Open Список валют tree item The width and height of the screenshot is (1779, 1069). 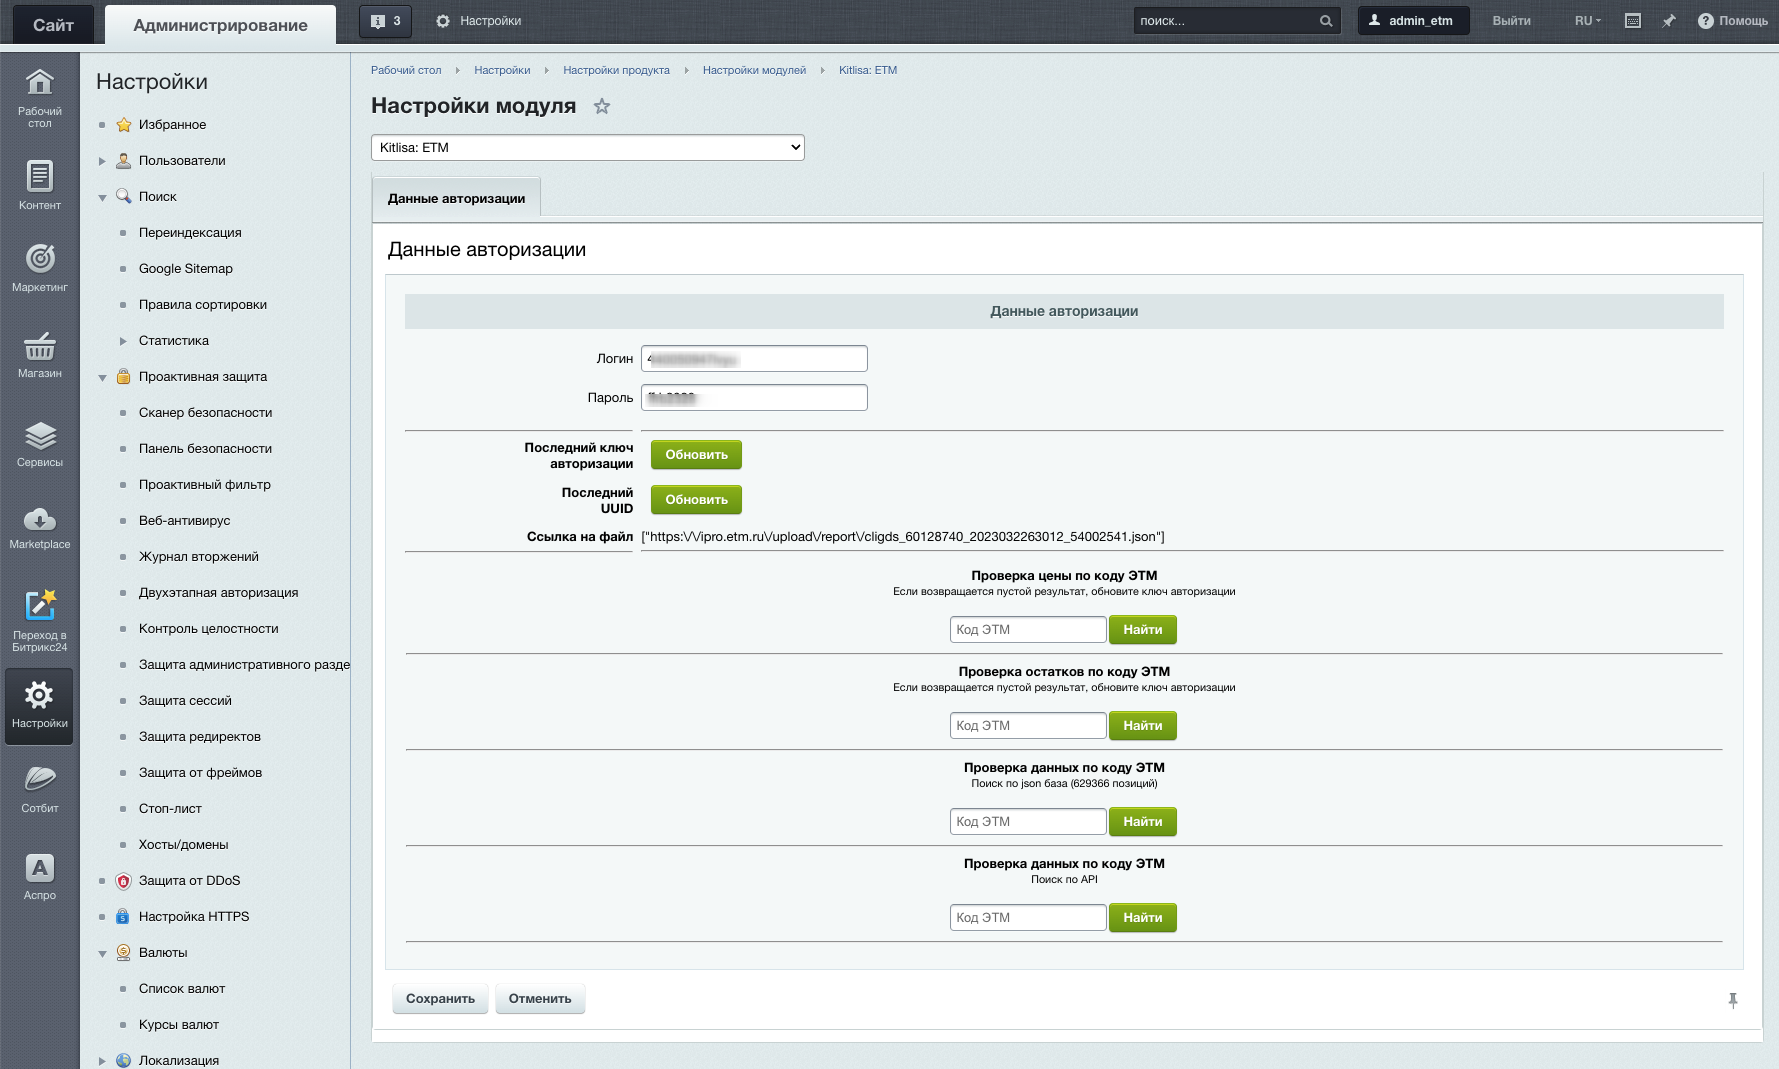(182, 989)
